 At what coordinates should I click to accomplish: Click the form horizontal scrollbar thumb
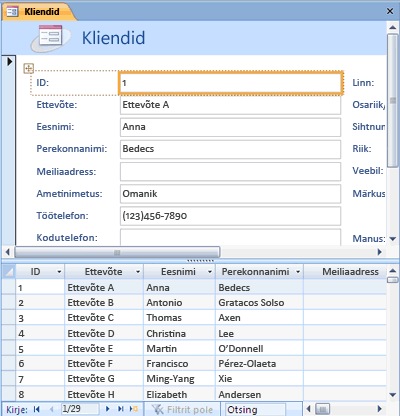click(x=117, y=252)
